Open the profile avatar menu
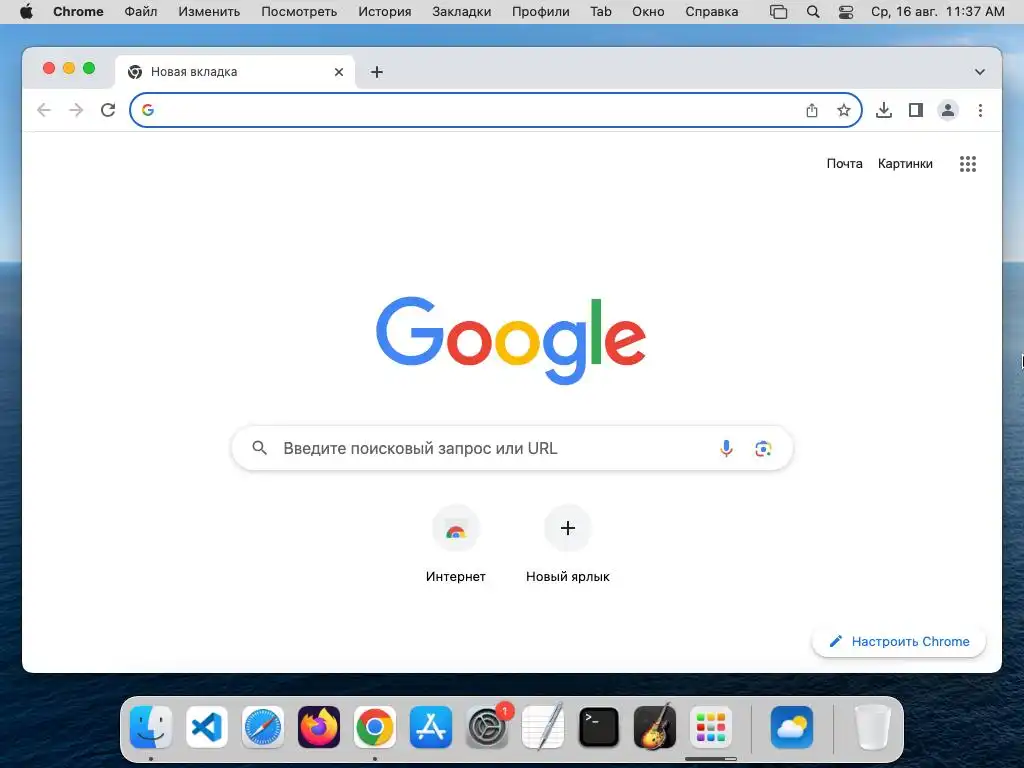The width and height of the screenshot is (1024, 768). click(x=948, y=110)
